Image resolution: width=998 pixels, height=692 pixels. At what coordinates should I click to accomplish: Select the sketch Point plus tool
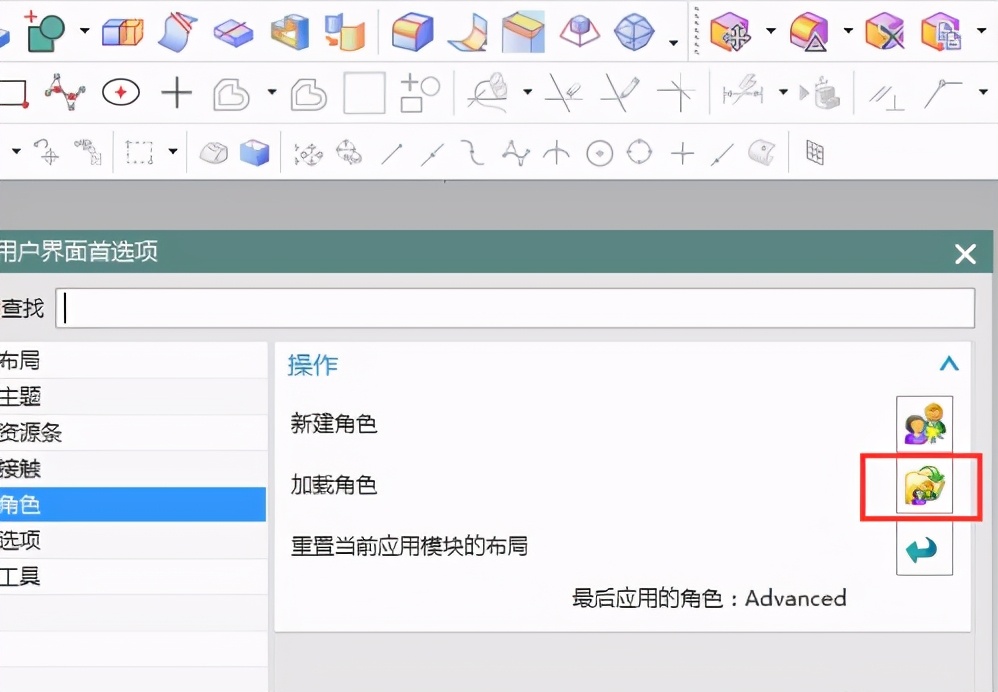point(176,93)
